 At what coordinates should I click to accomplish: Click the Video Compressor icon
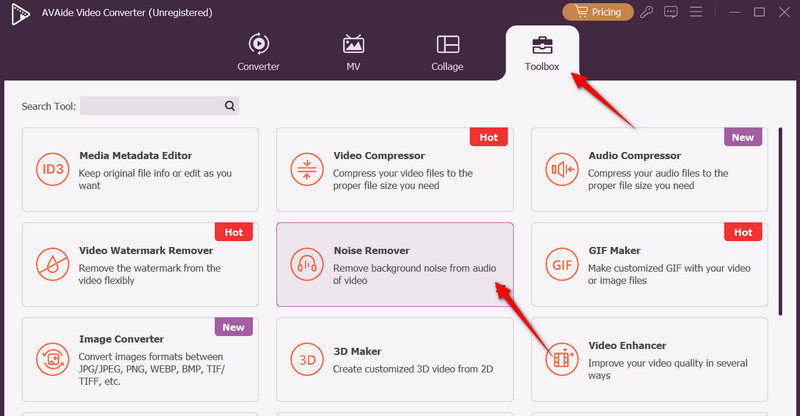point(305,169)
